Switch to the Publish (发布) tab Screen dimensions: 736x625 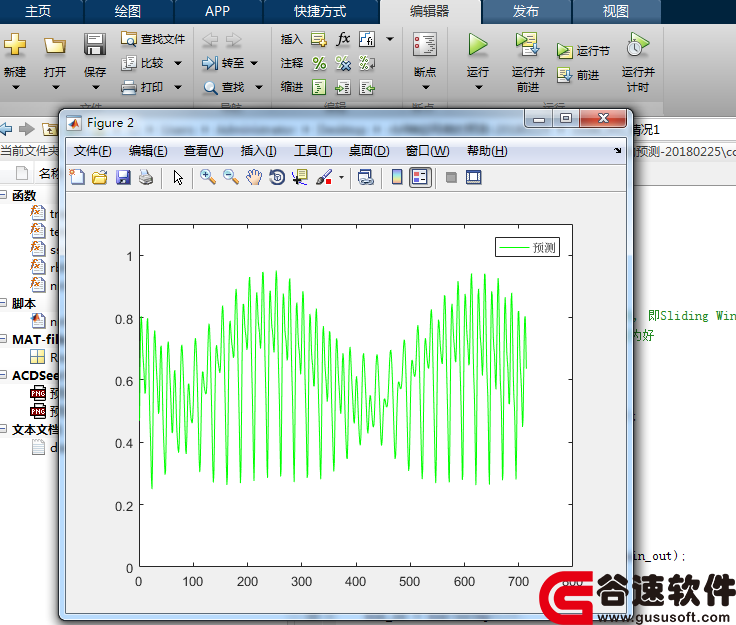tap(526, 11)
